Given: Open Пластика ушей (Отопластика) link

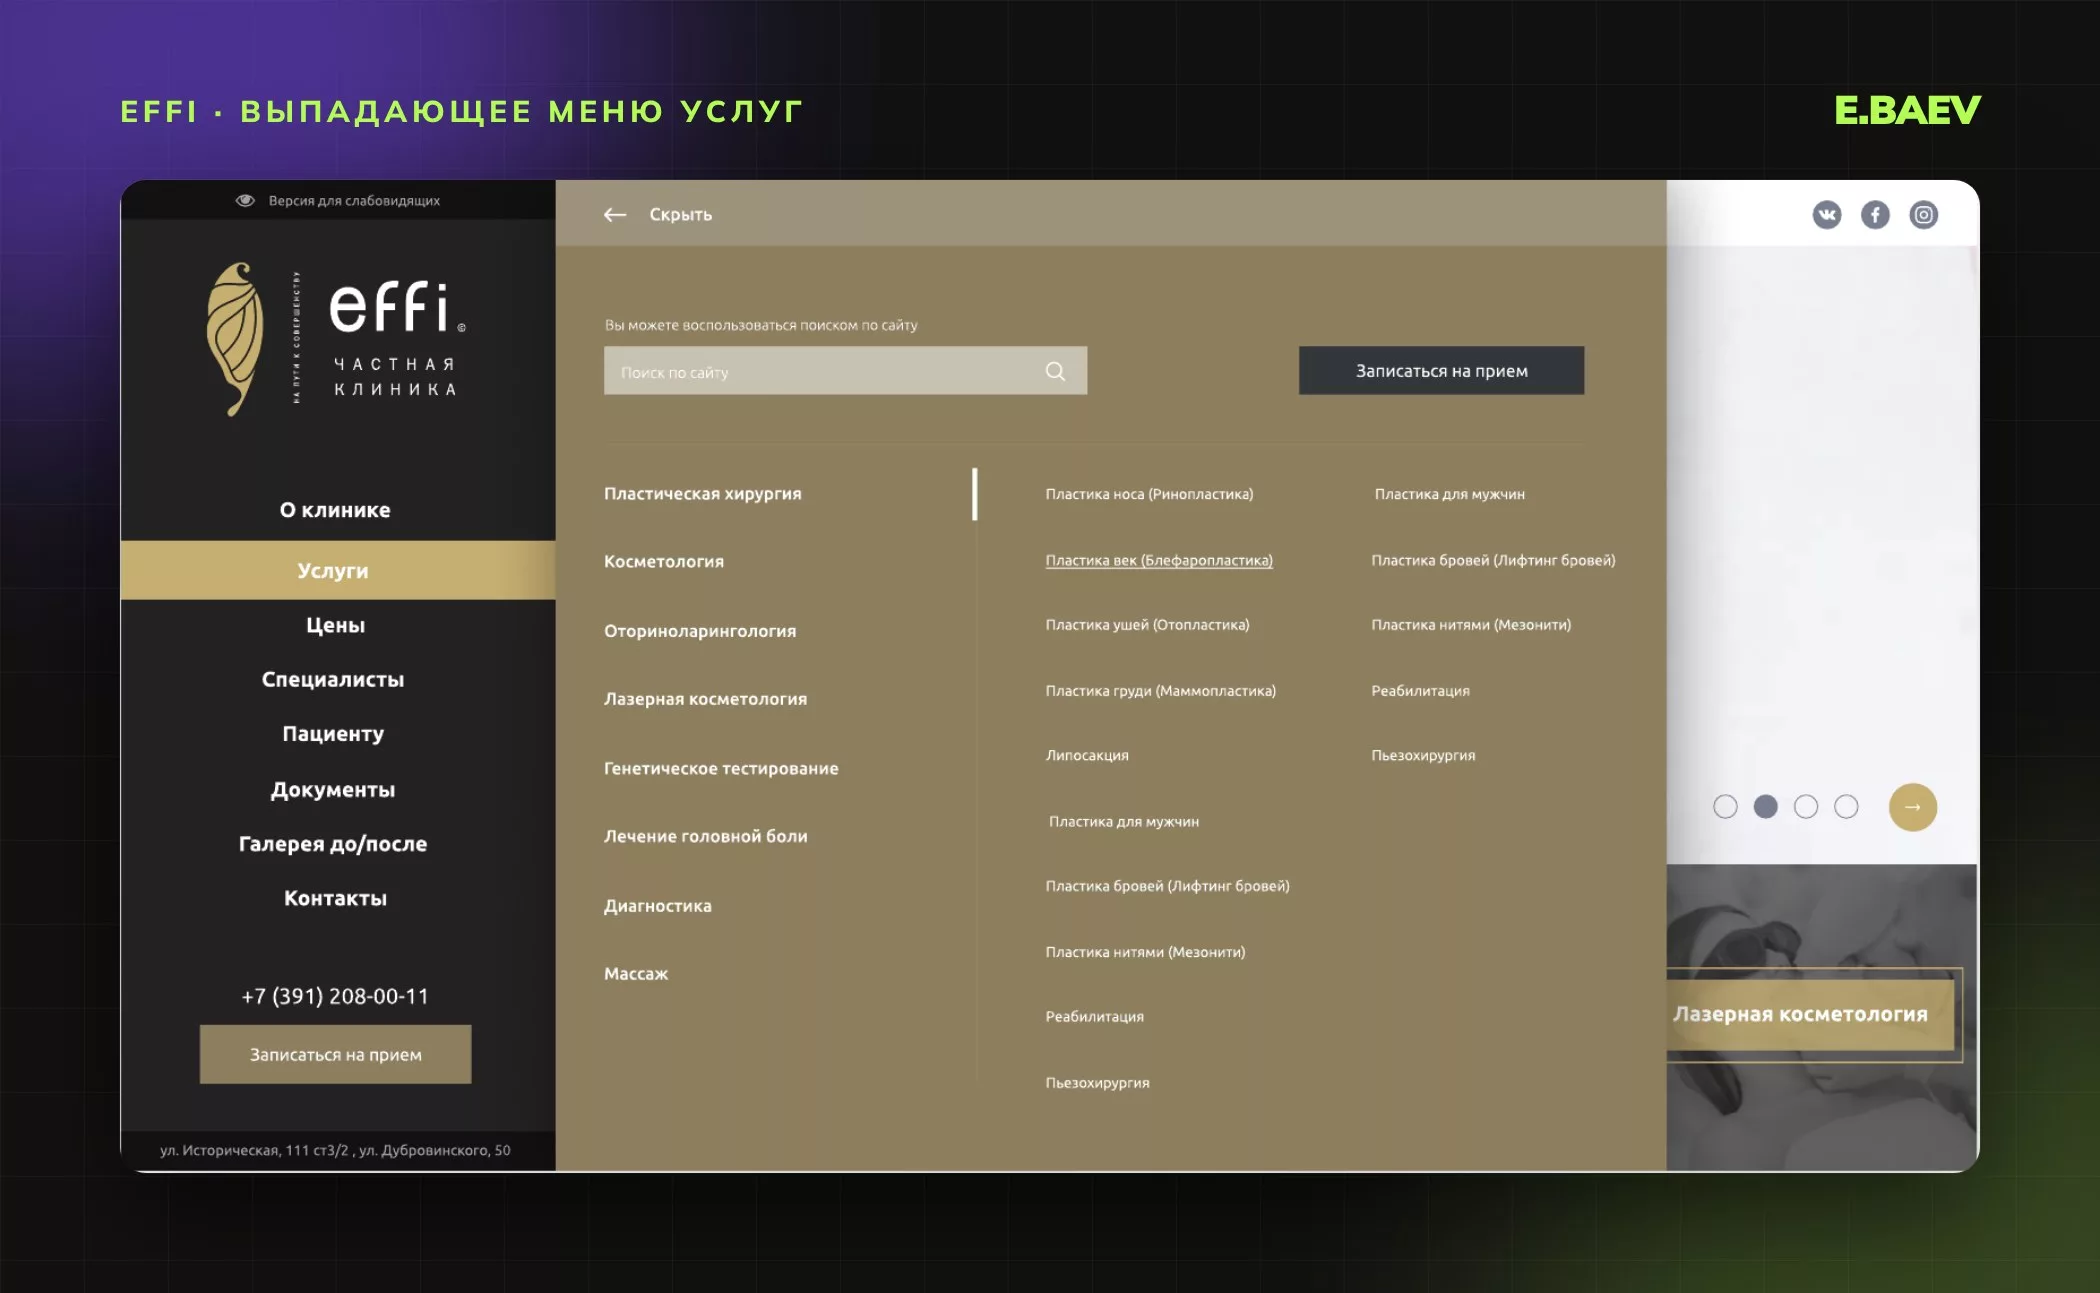Looking at the screenshot, I should [1147, 625].
